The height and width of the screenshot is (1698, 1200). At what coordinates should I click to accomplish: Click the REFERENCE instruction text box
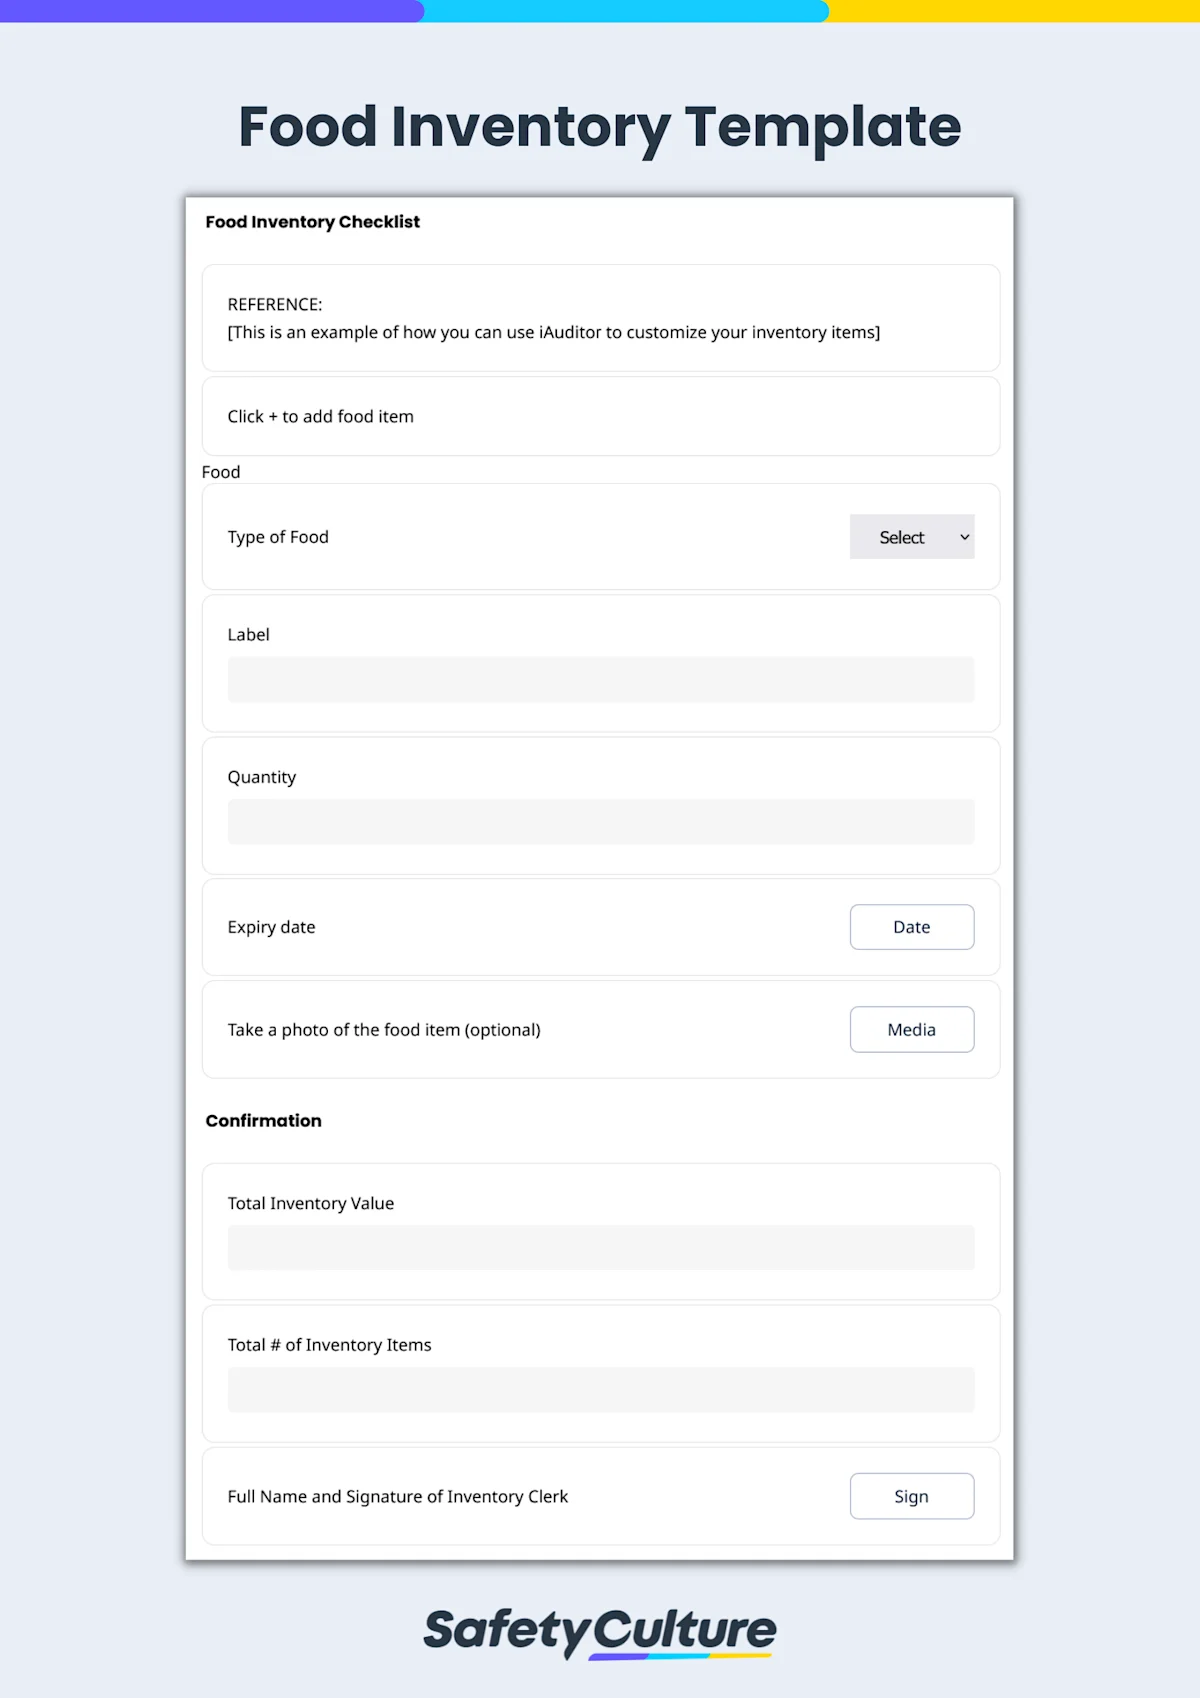pyautogui.click(x=600, y=318)
